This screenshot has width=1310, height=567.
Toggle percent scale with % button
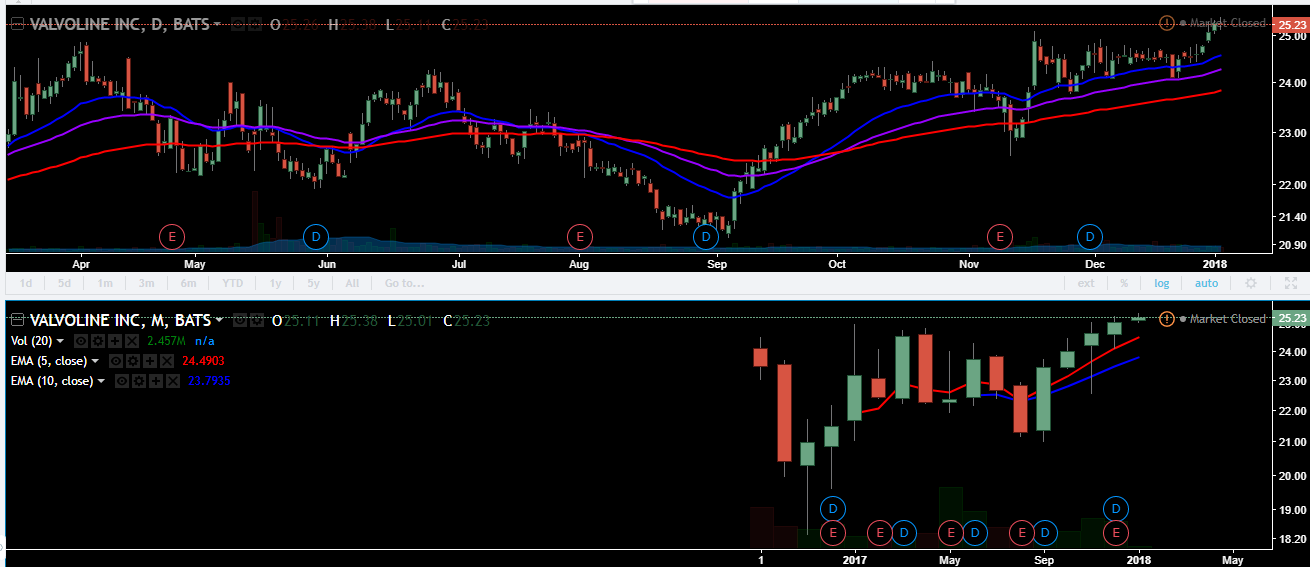click(1124, 283)
